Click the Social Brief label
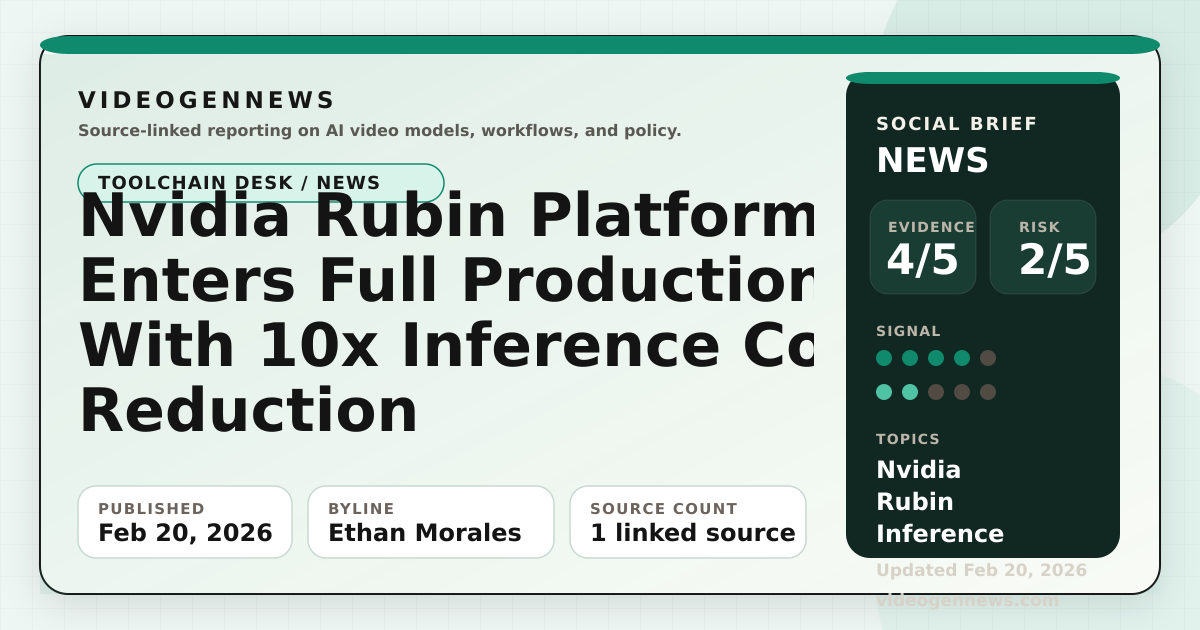The width and height of the screenshot is (1200, 630). pos(957,124)
